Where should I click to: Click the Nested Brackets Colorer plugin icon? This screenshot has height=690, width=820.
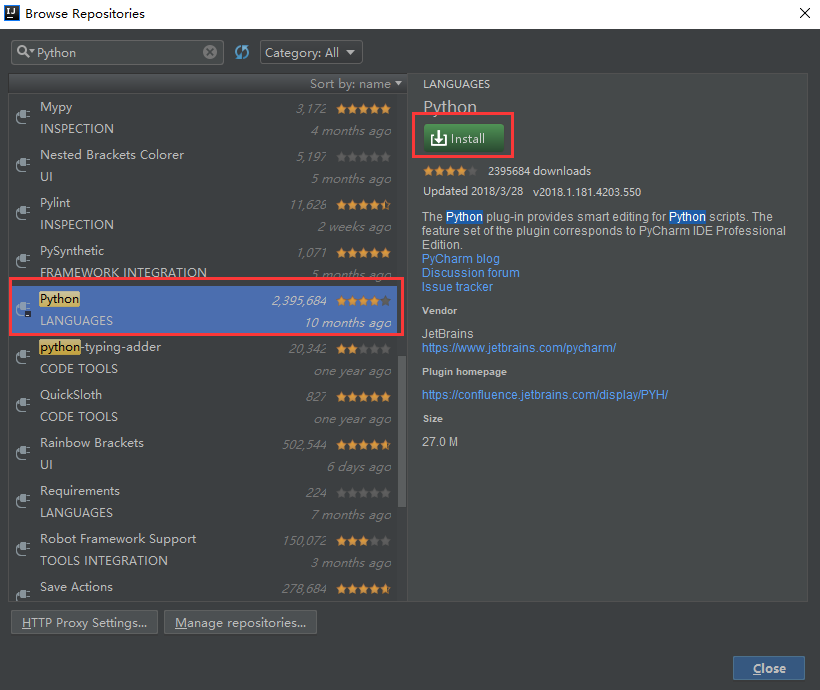[x=23, y=165]
